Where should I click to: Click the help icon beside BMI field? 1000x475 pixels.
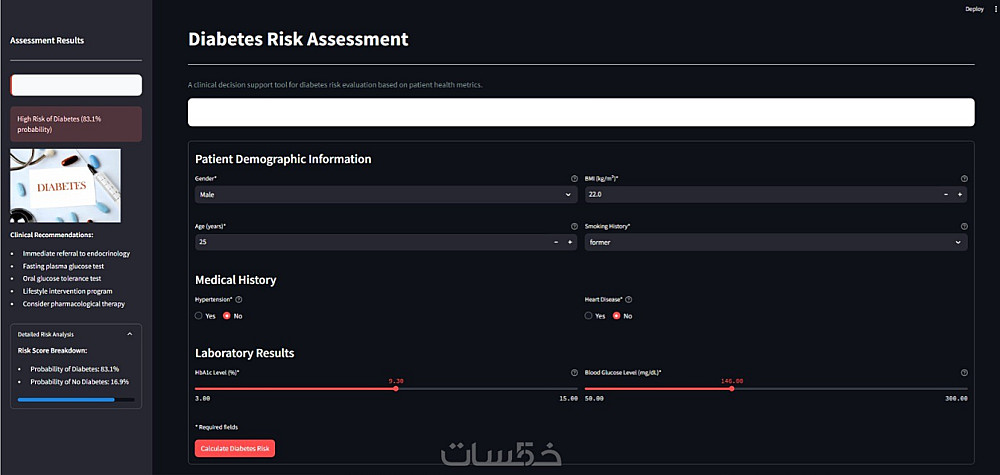click(964, 179)
